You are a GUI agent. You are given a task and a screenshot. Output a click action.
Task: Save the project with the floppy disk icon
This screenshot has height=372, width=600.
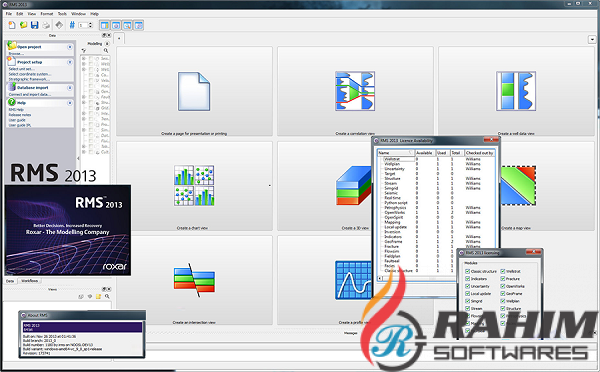tap(34, 25)
